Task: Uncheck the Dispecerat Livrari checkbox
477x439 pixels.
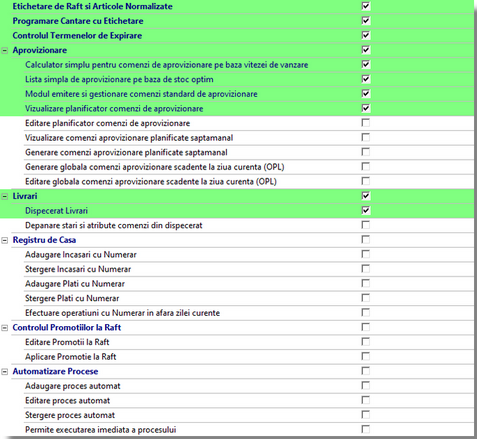Action: 366,210
